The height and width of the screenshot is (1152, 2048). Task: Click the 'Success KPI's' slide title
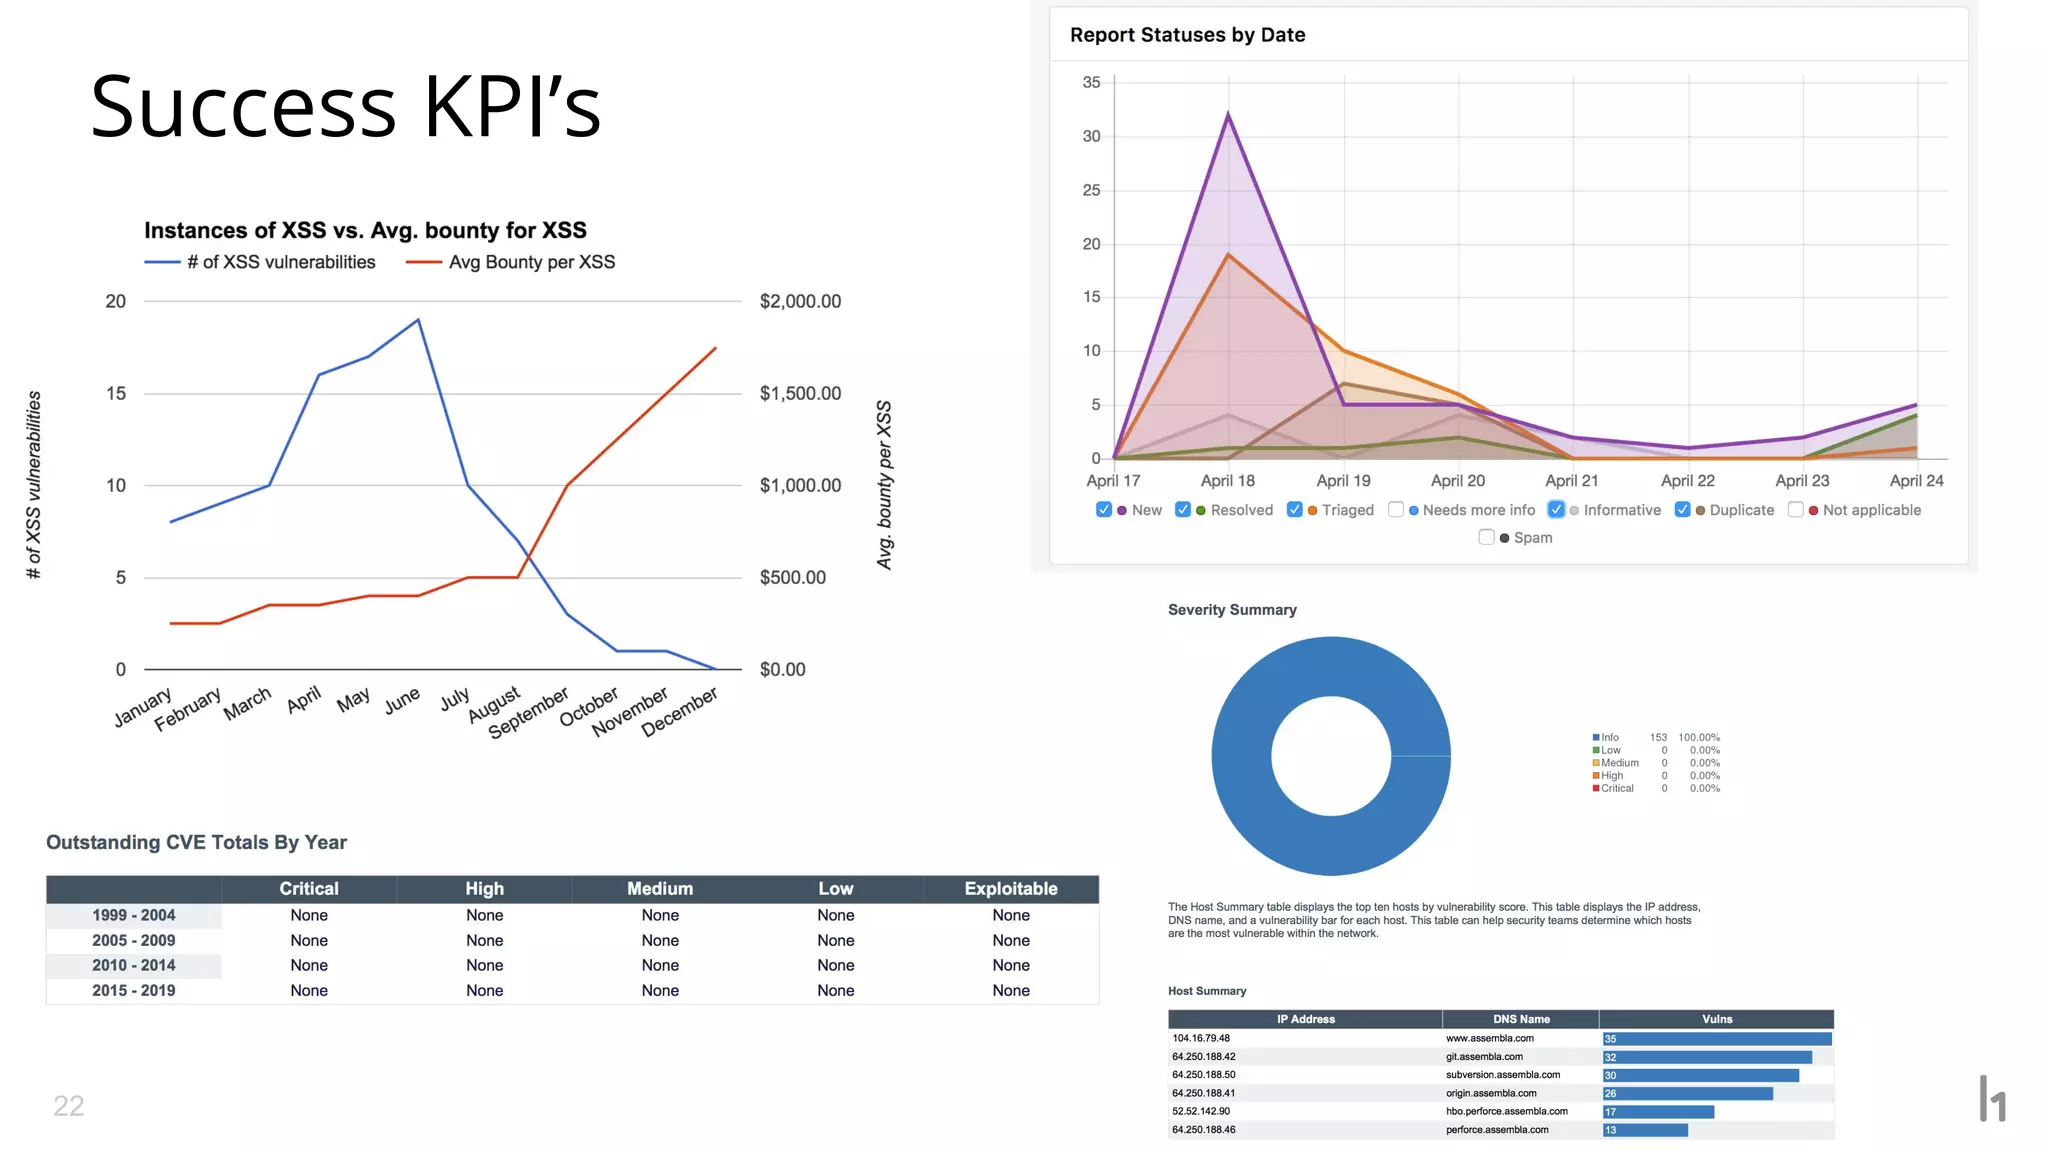346,106
